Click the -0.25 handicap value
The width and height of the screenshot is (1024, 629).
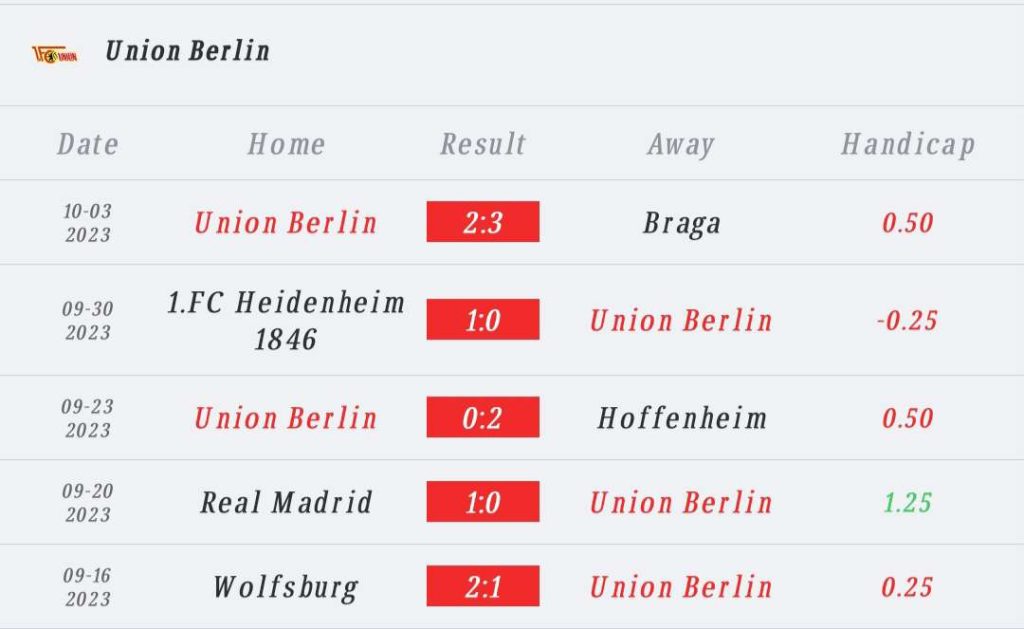(x=907, y=320)
